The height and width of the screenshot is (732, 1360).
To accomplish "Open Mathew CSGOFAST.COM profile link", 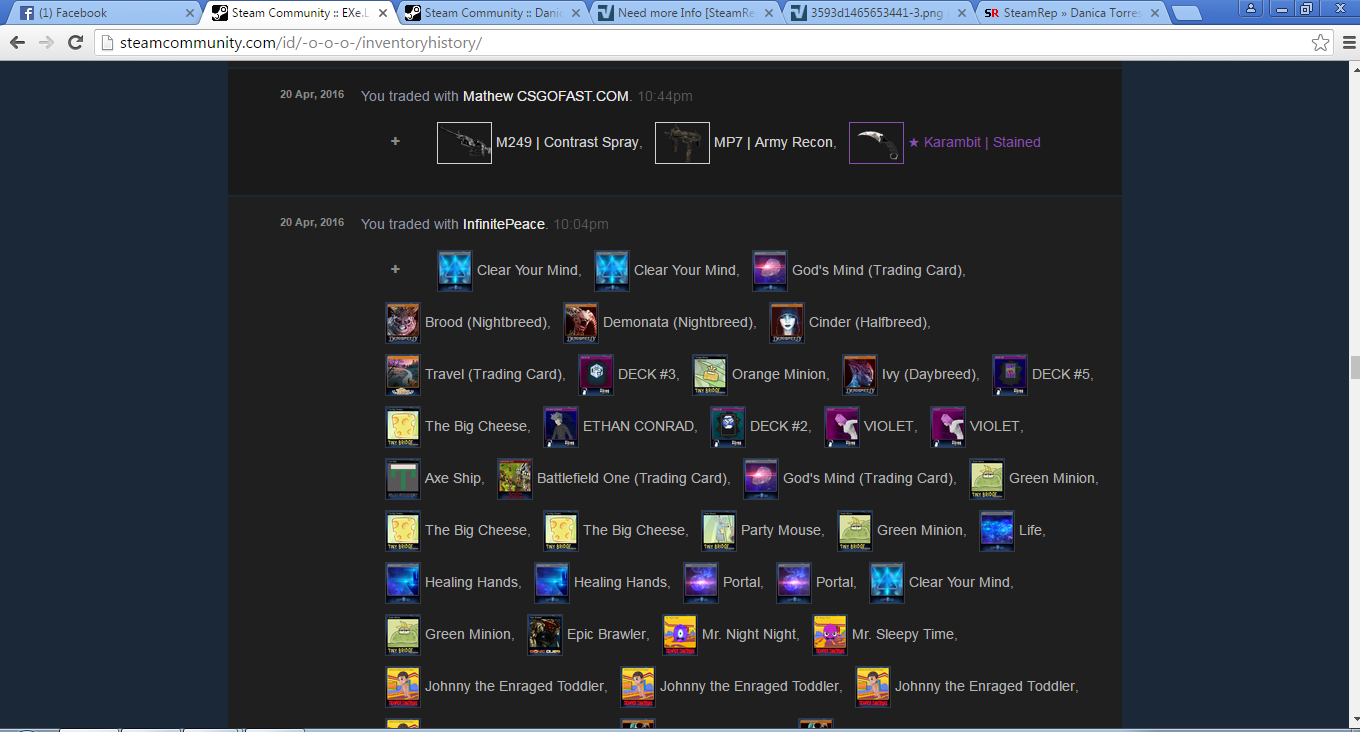I will (546, 96).
